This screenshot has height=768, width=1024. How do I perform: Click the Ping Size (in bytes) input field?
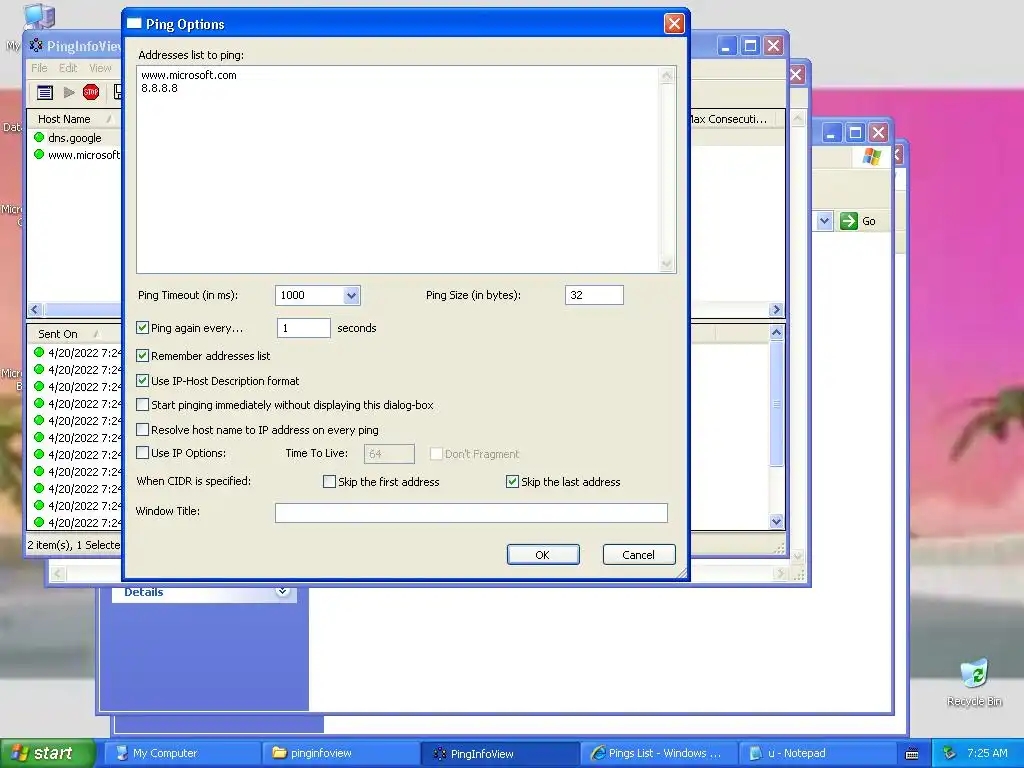[x=594, y=295]
